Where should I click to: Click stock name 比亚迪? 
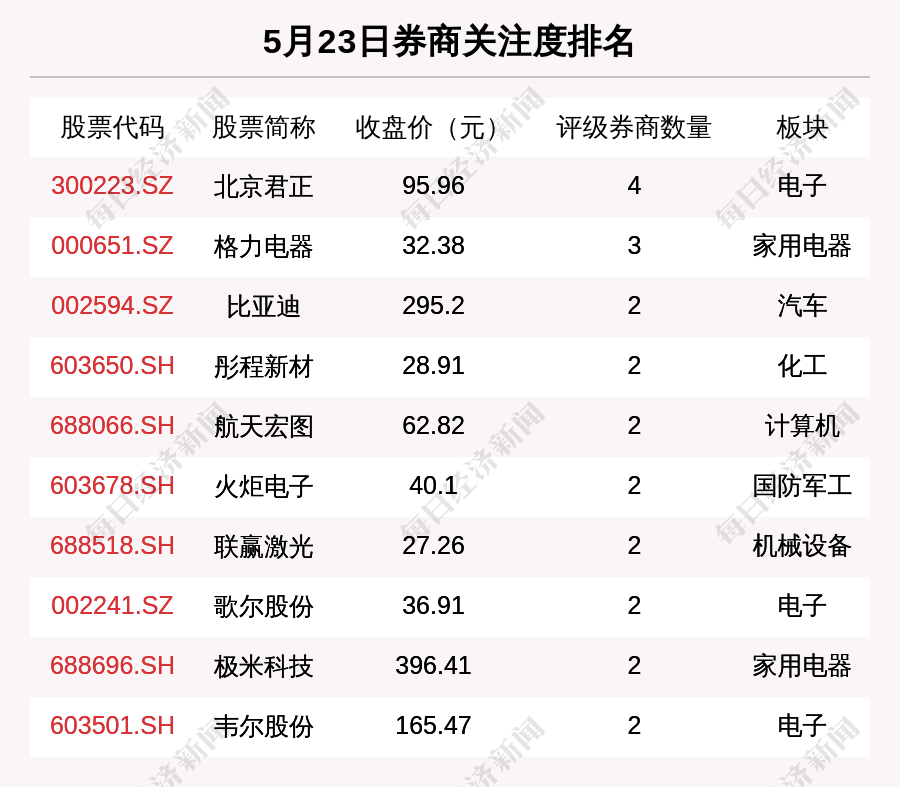(x=263, y=307)
